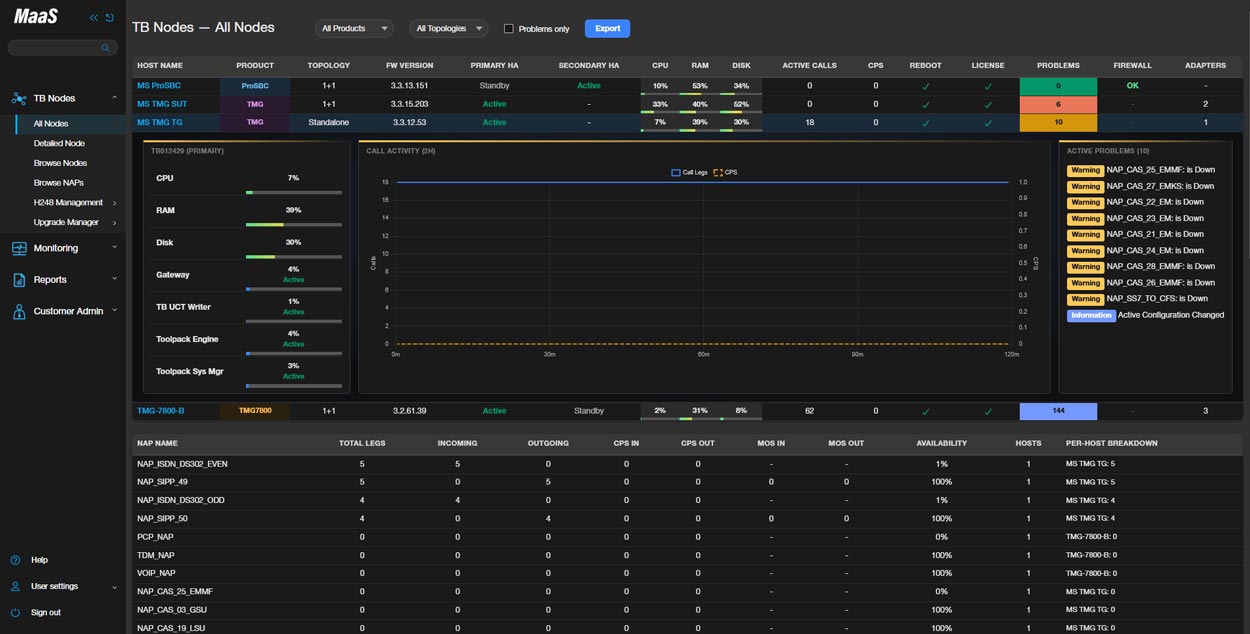The image size is (1250, 634).
Task: Click the Customer Admin person icon
Action: [19, 311]
